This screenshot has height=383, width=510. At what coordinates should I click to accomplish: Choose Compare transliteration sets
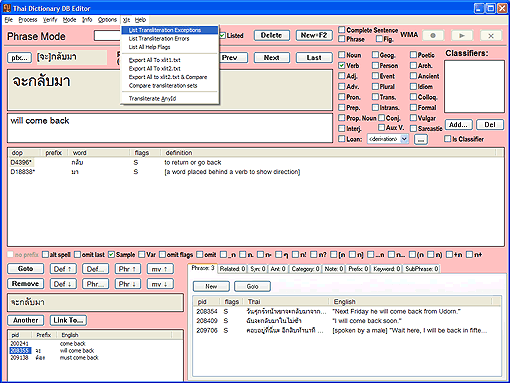coord(170,86)
